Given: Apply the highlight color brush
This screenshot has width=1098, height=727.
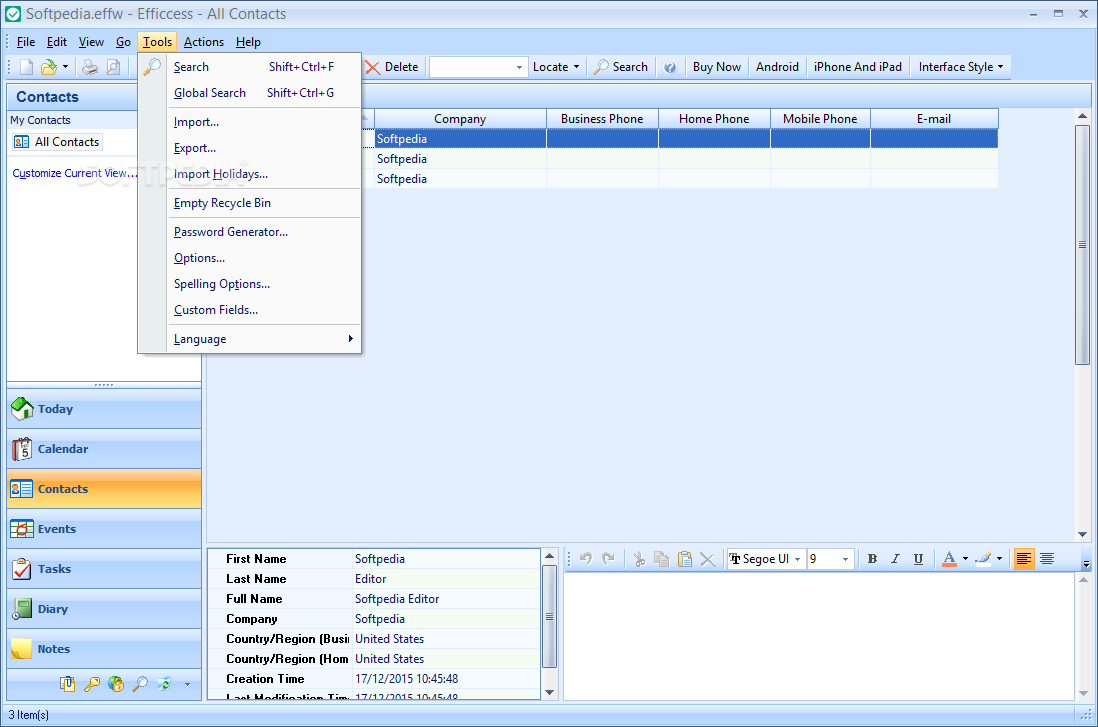Looking at the screenshot, I should point(983,559).
